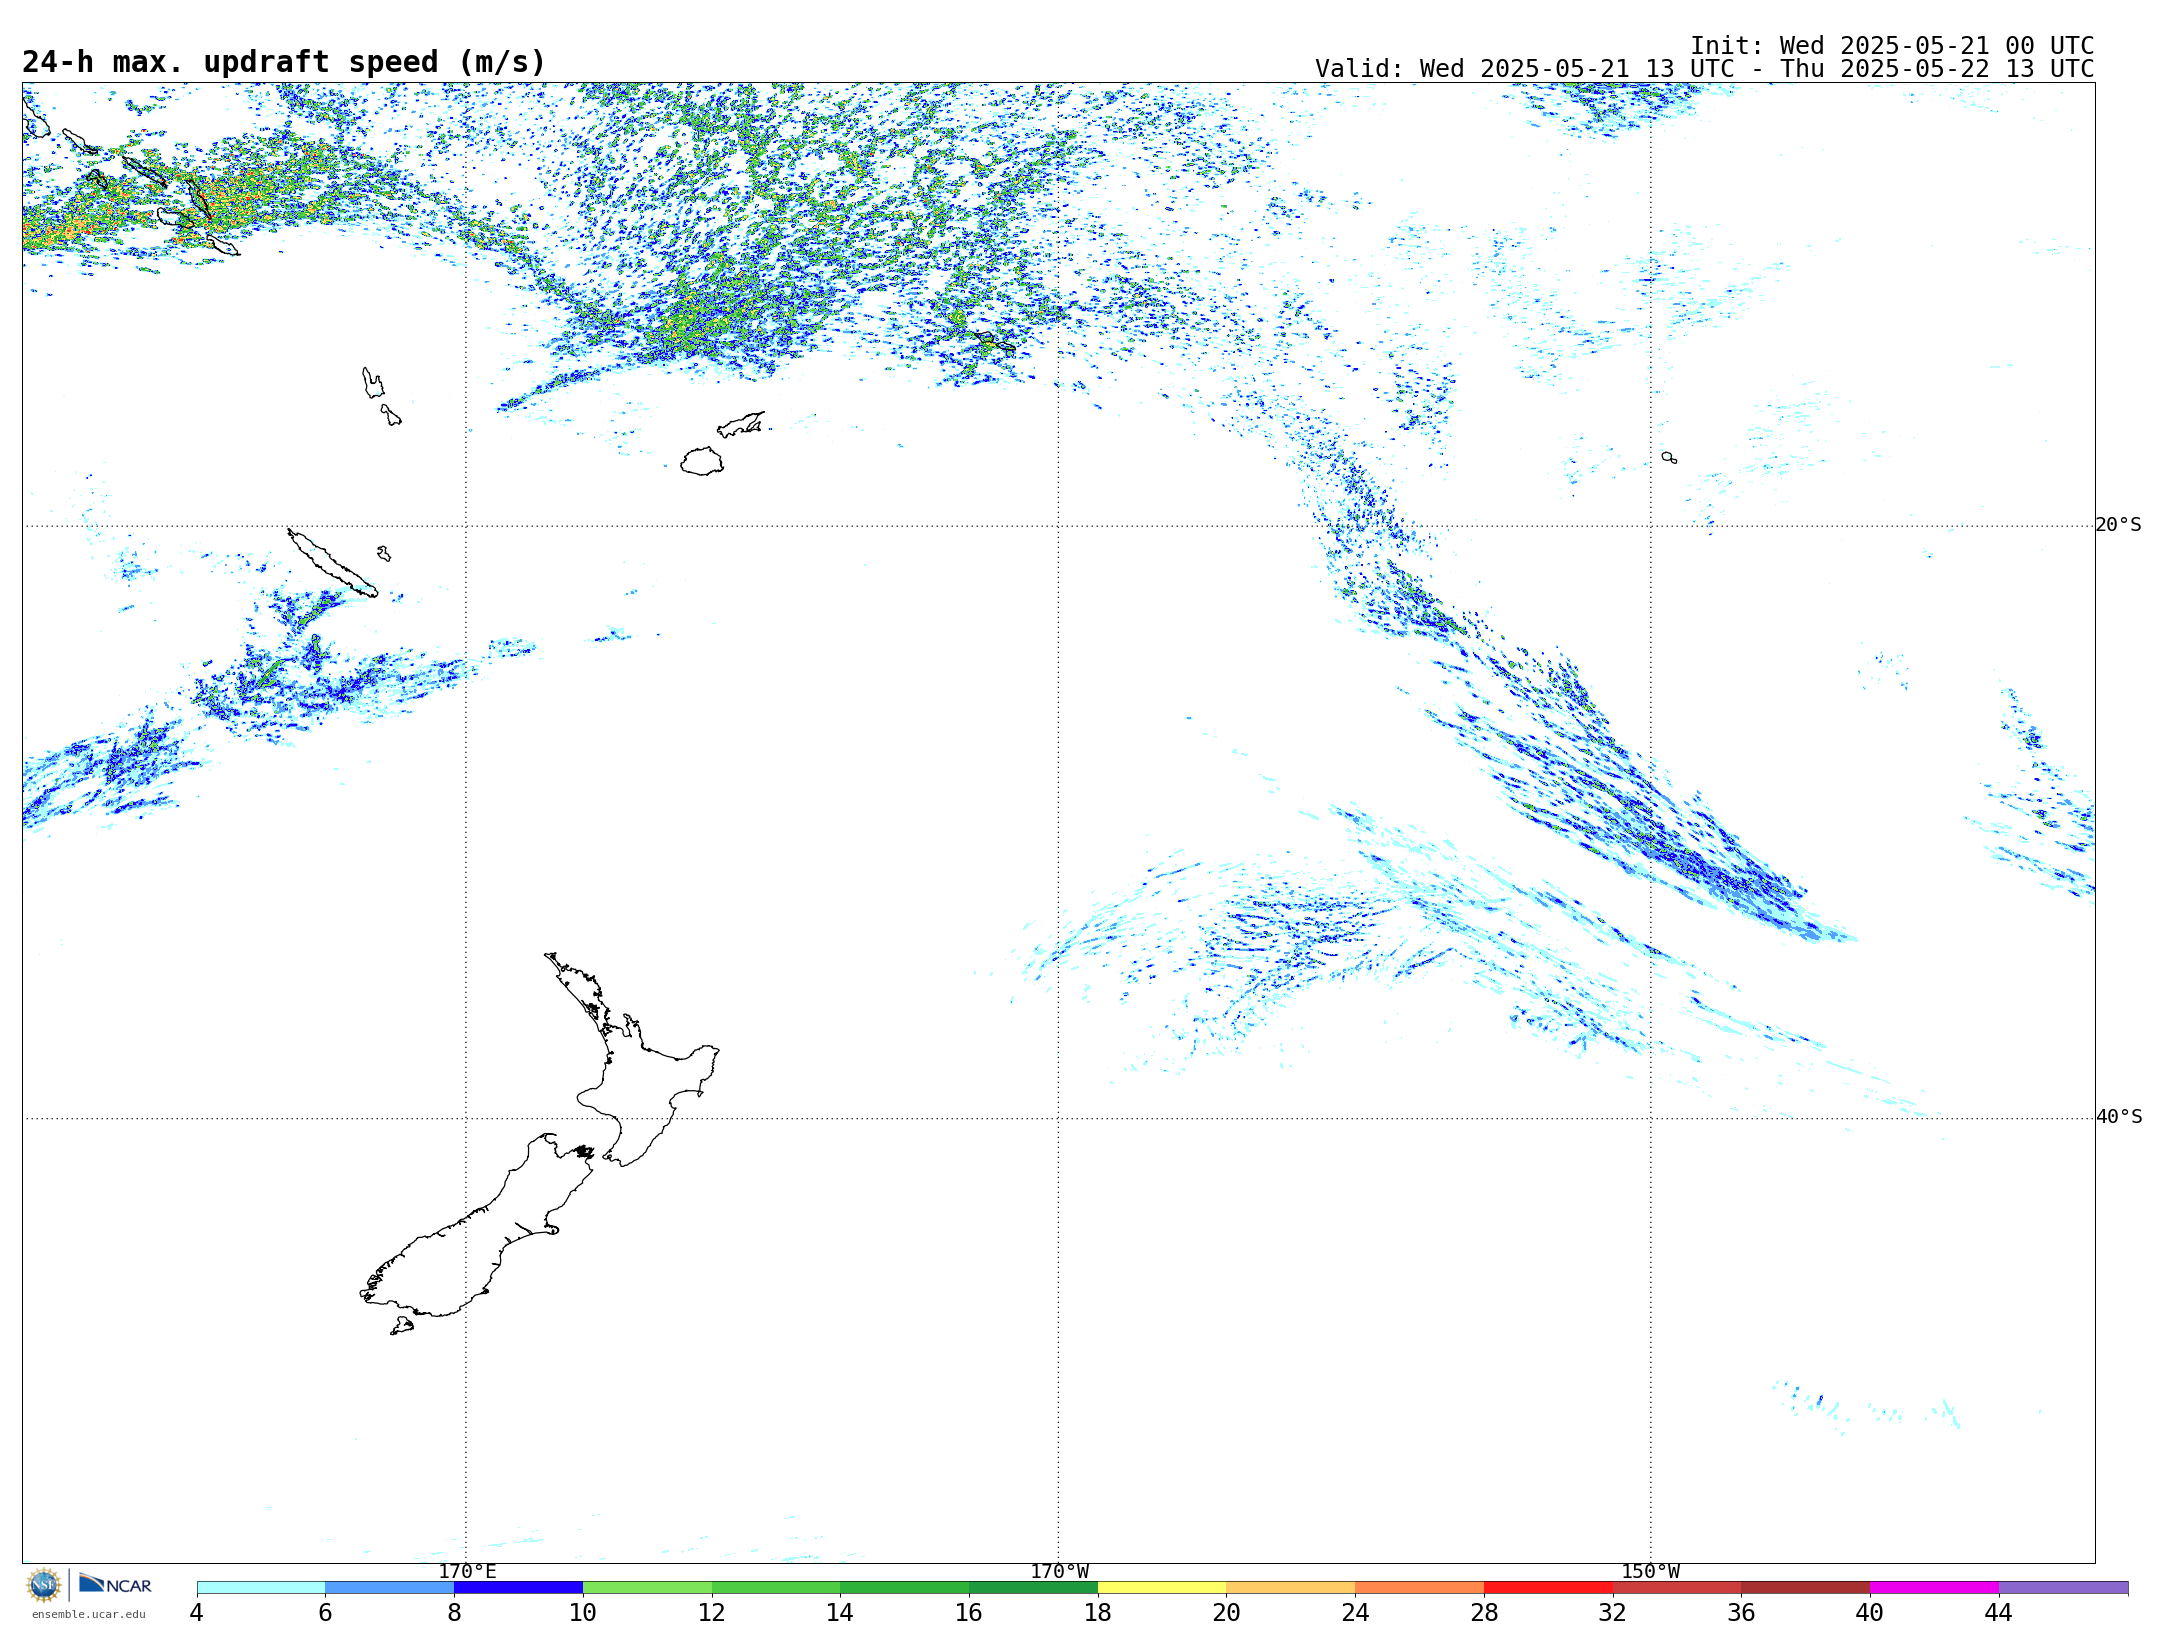Click the '40°S' latitude label

click(2118, 1117)
